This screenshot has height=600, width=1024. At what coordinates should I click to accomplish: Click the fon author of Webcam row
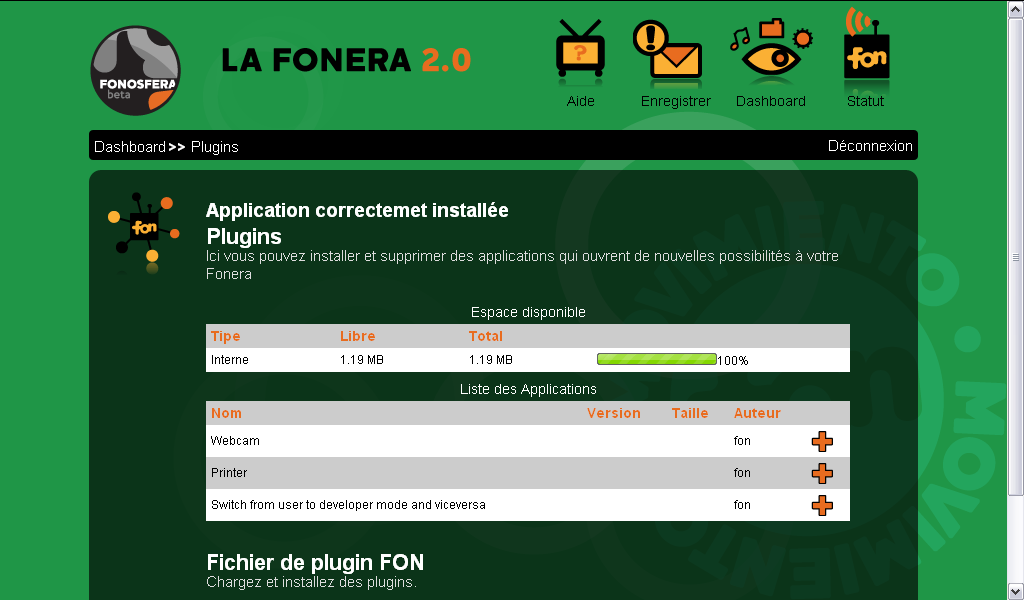(x=742, y=441)
